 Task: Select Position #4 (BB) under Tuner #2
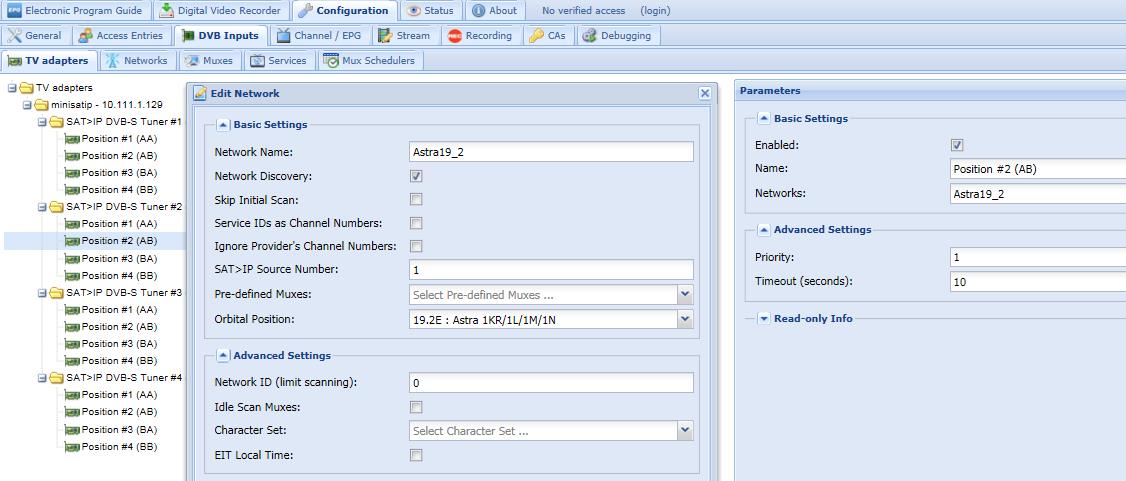[119, 276]
